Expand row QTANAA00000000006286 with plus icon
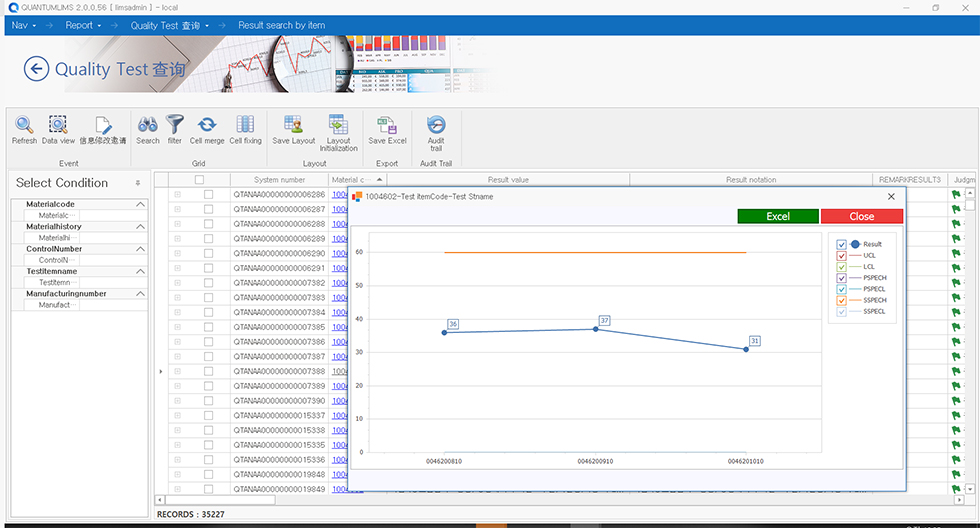This screenshot has height=528, width=980. pyautogui.click(x=178, y=195)
